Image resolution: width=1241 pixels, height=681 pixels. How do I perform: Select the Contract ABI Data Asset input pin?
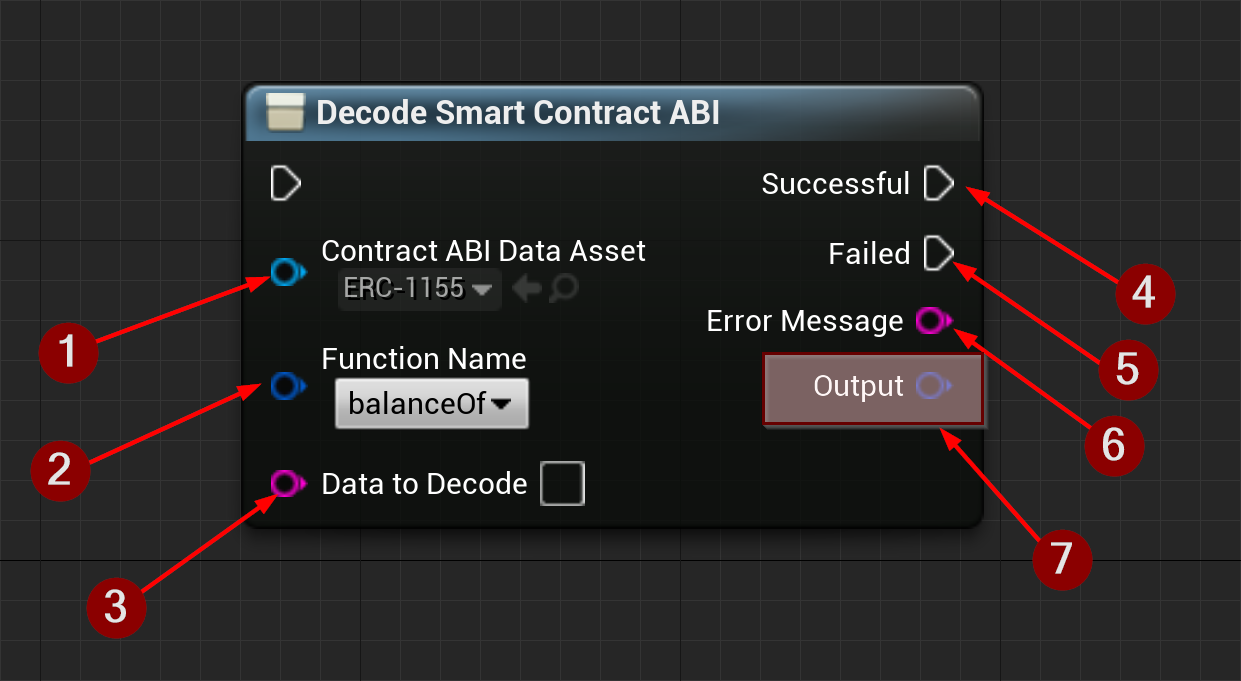pyautogui.click(x=285, y=271)
